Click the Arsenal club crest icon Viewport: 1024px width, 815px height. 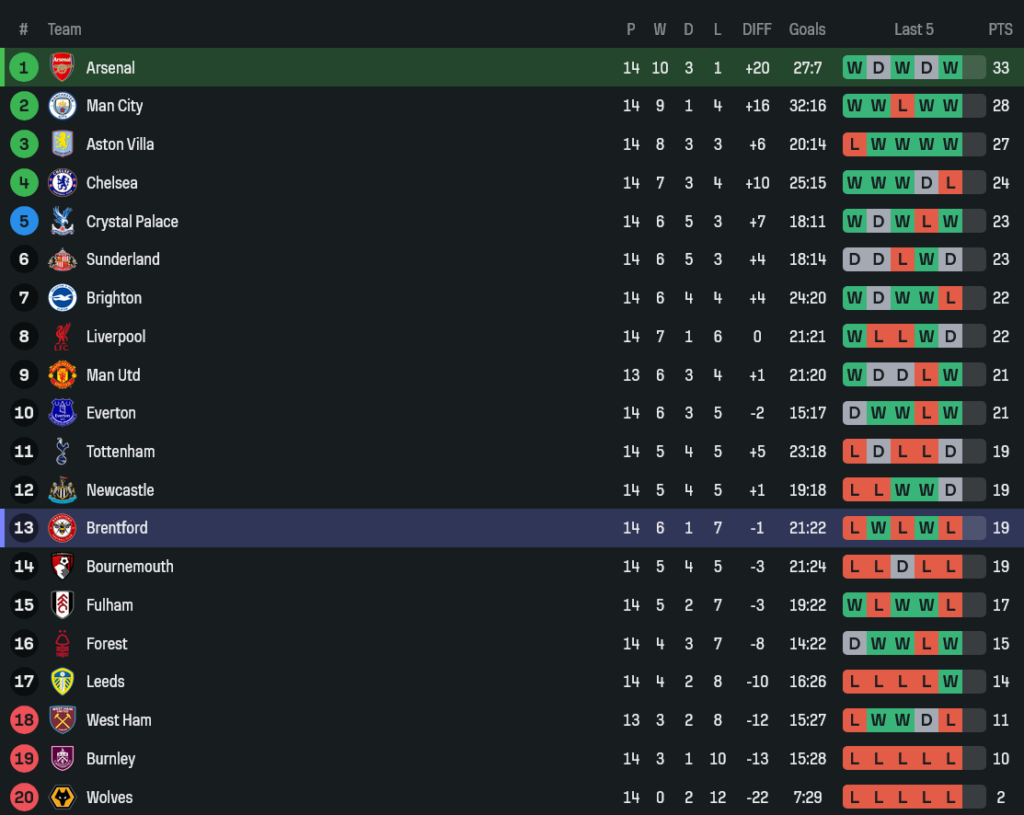click(x=62, y=68)
